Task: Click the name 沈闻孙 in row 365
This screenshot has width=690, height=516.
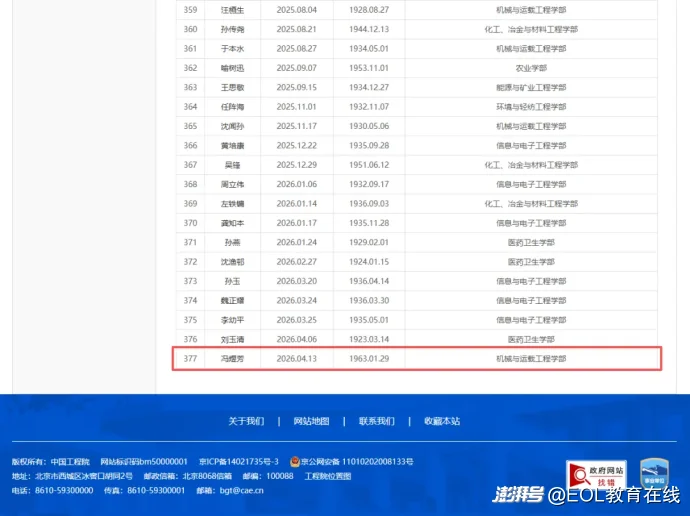Action: [x=232, y=126]
